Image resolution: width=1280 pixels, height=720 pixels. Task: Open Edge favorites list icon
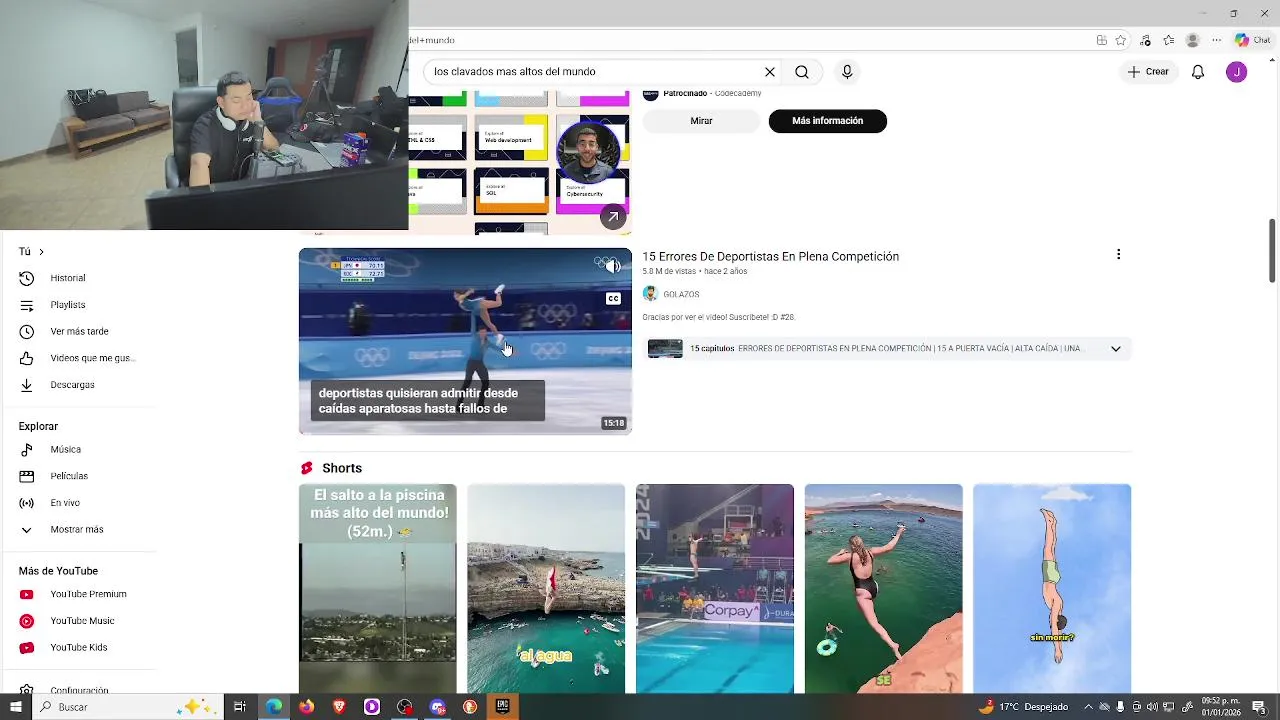1168,40
